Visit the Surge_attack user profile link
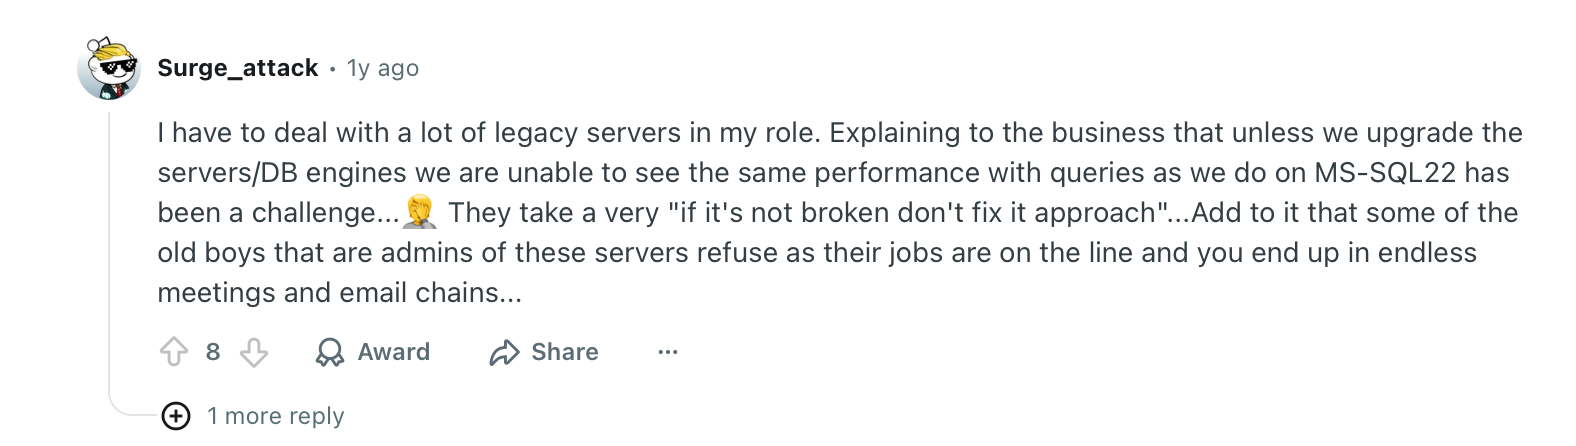The image size is (1576, 446). [x=238, y=68]
